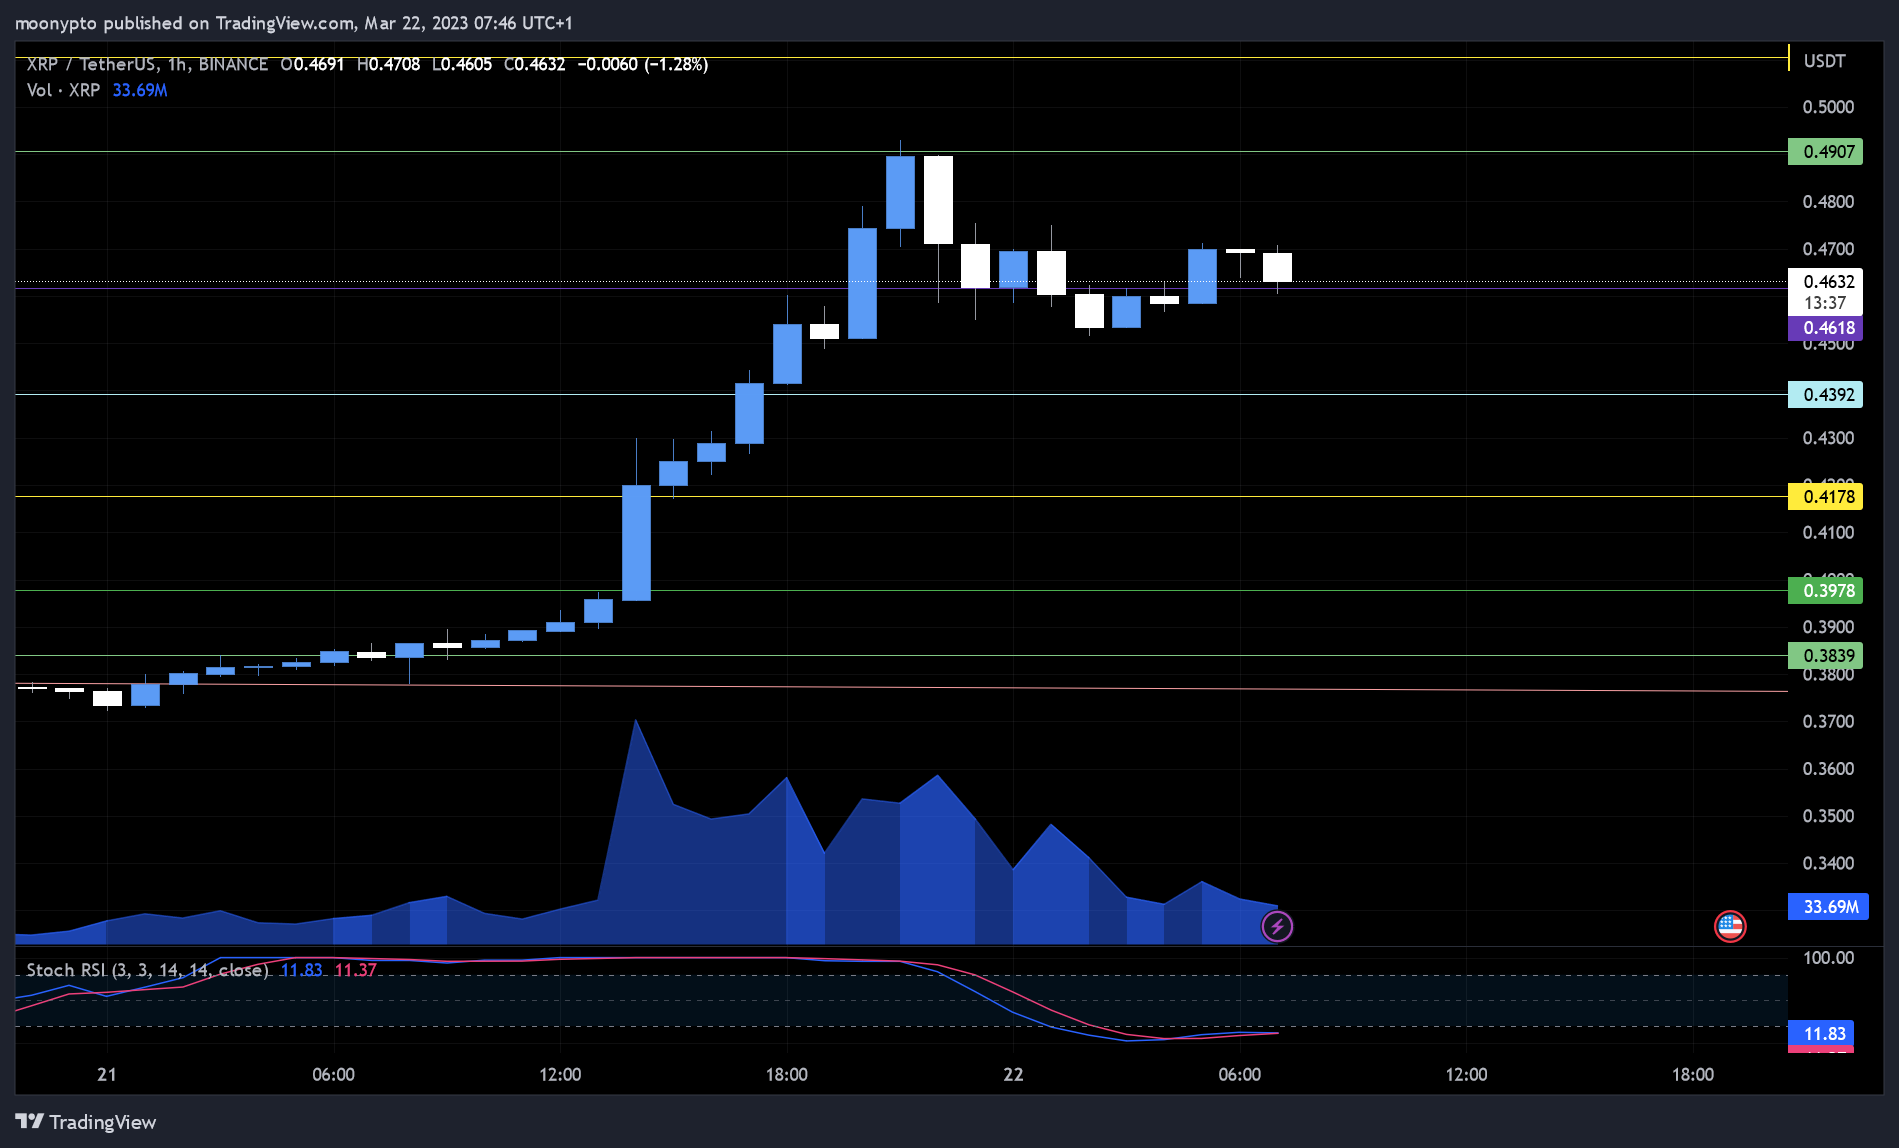The width and height of the screenshot is (1899, 1148).
Task: Click the USDT currency label
Action: click(1824, 61)
